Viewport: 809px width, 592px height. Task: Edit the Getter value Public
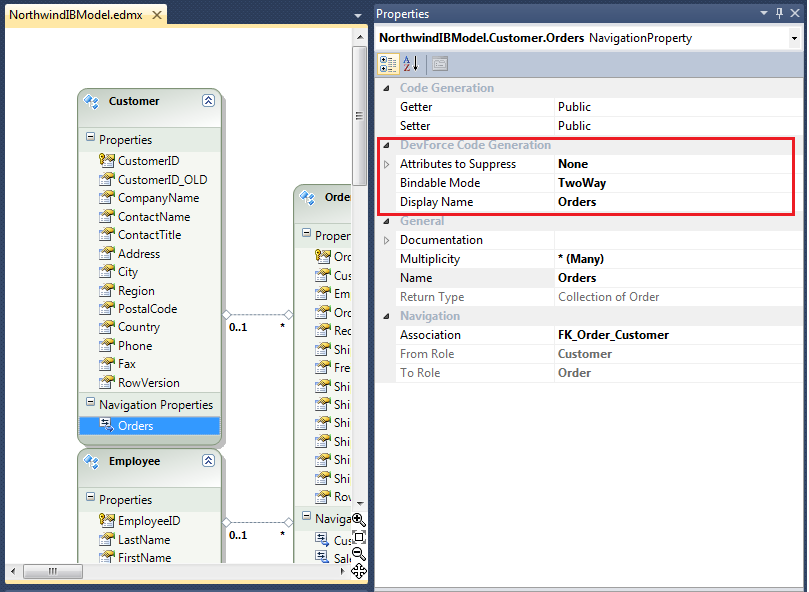(678, 107)
